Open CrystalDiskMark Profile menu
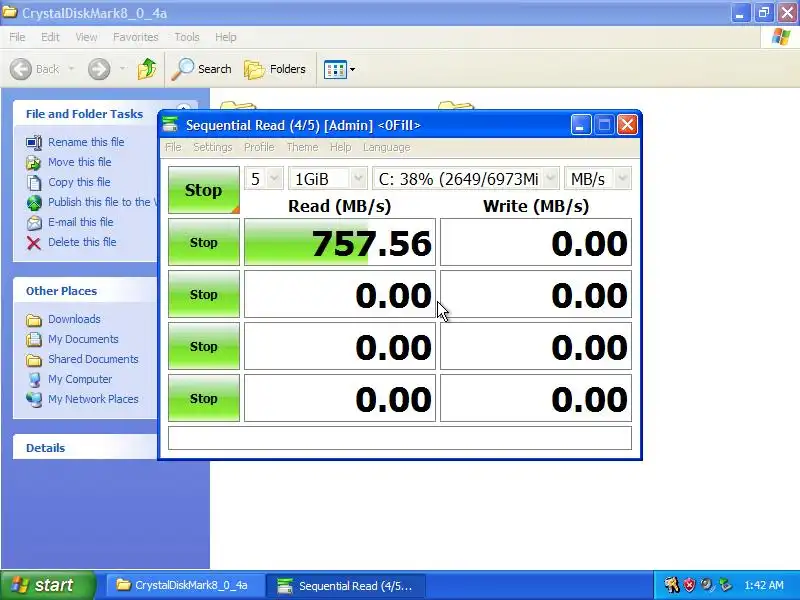Screen dimensions: 800x600 (259, 147)
